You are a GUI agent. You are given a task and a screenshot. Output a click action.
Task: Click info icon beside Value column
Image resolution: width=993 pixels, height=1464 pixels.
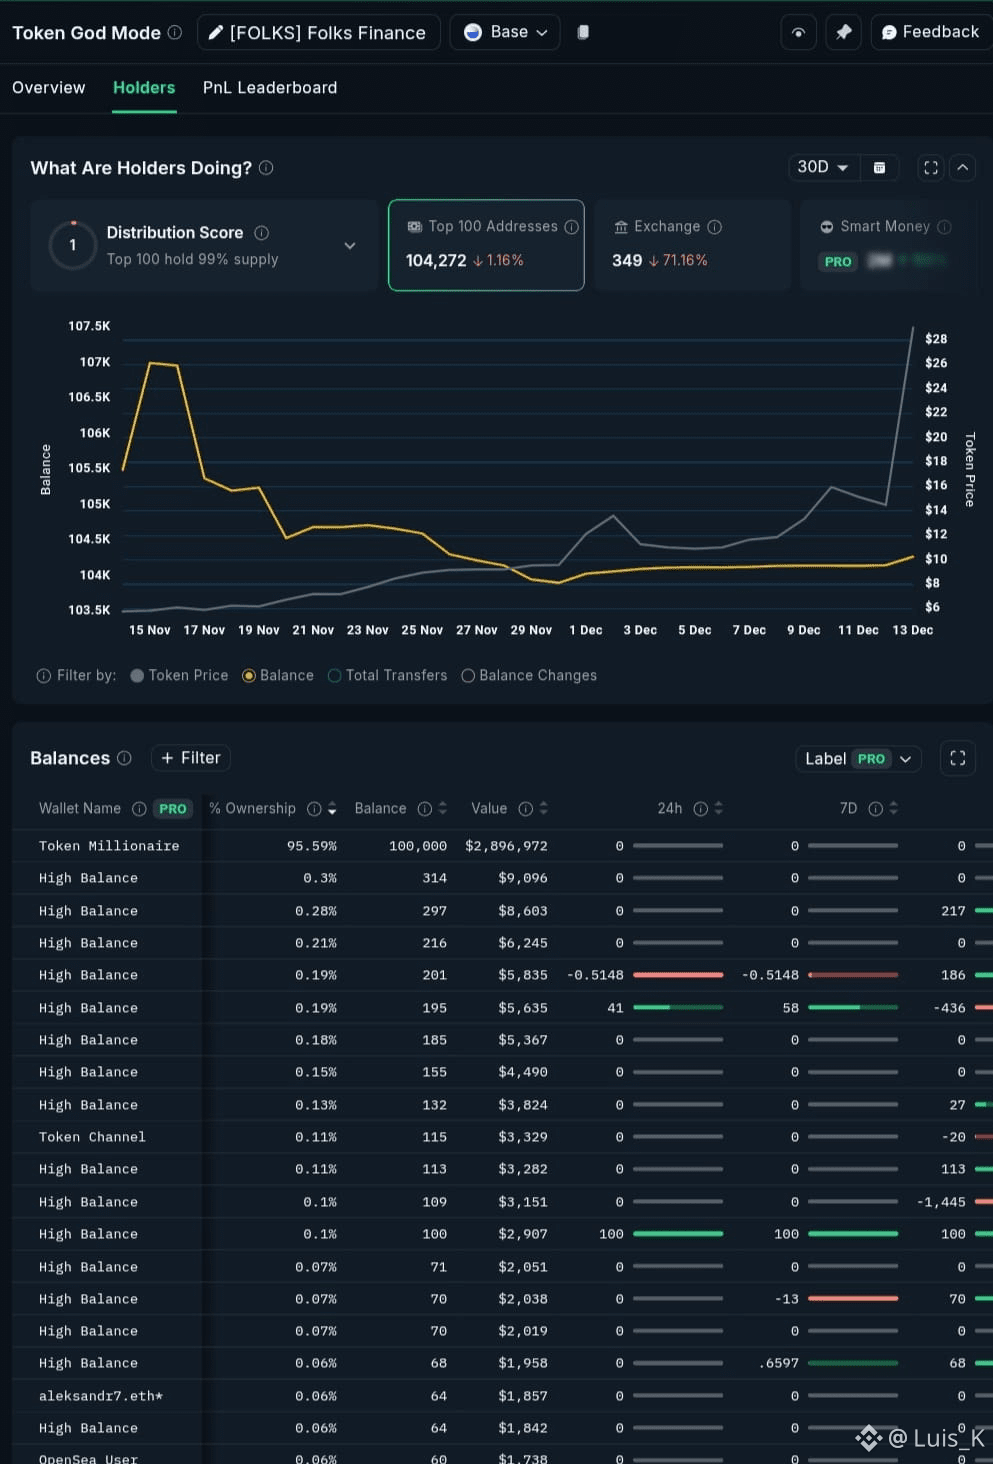pyautogui.click(x=525, y=809)
